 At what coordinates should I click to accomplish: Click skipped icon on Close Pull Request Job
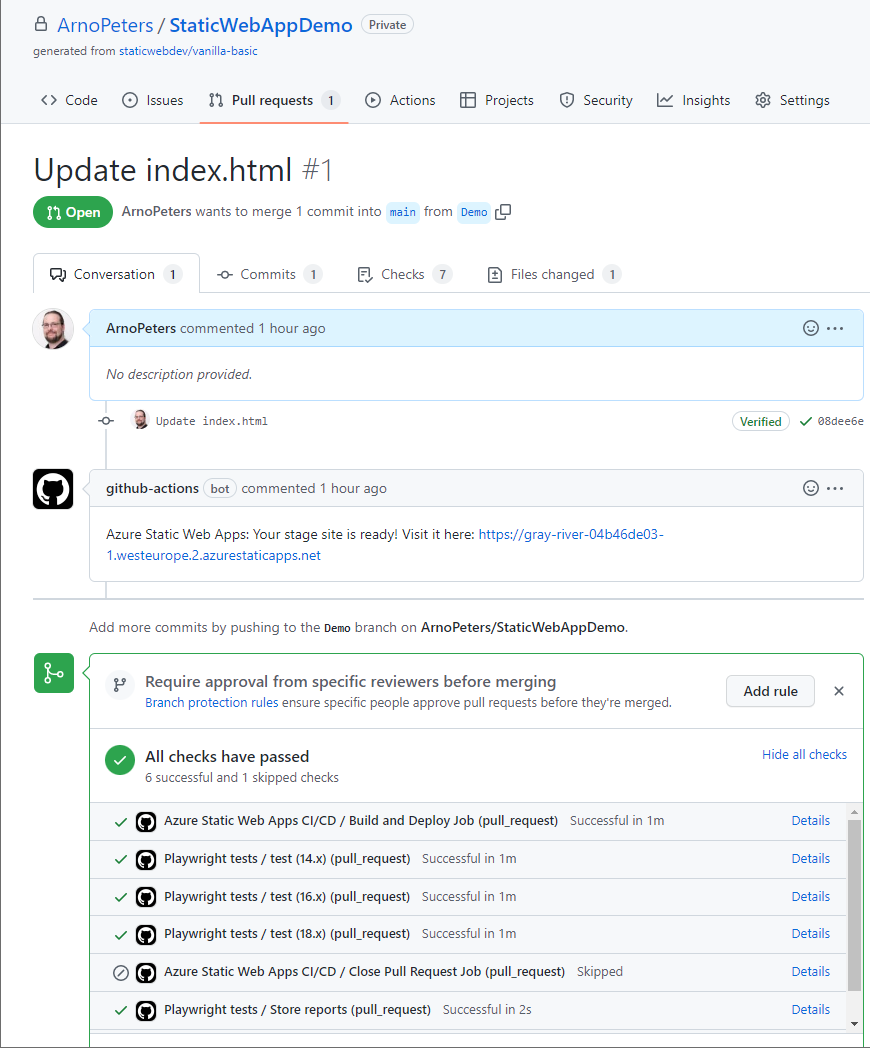pos(121,972)
